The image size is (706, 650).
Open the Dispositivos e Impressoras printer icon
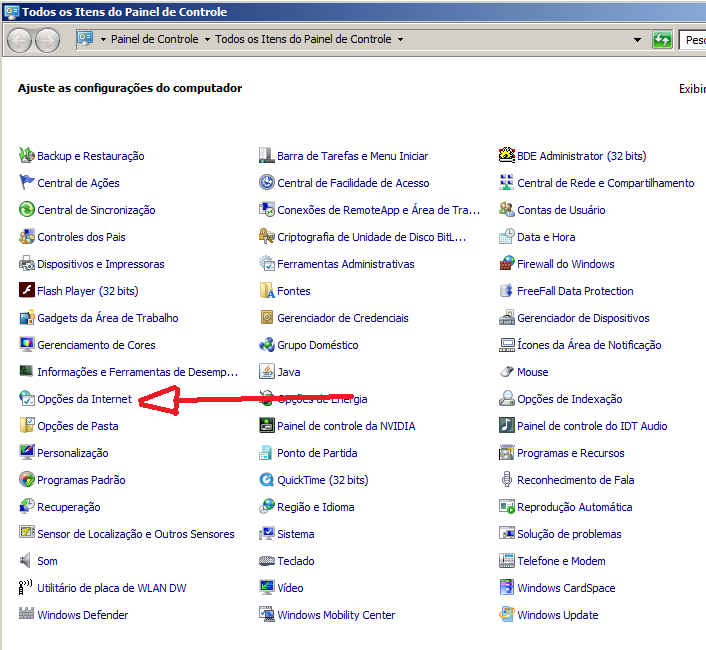27,263
